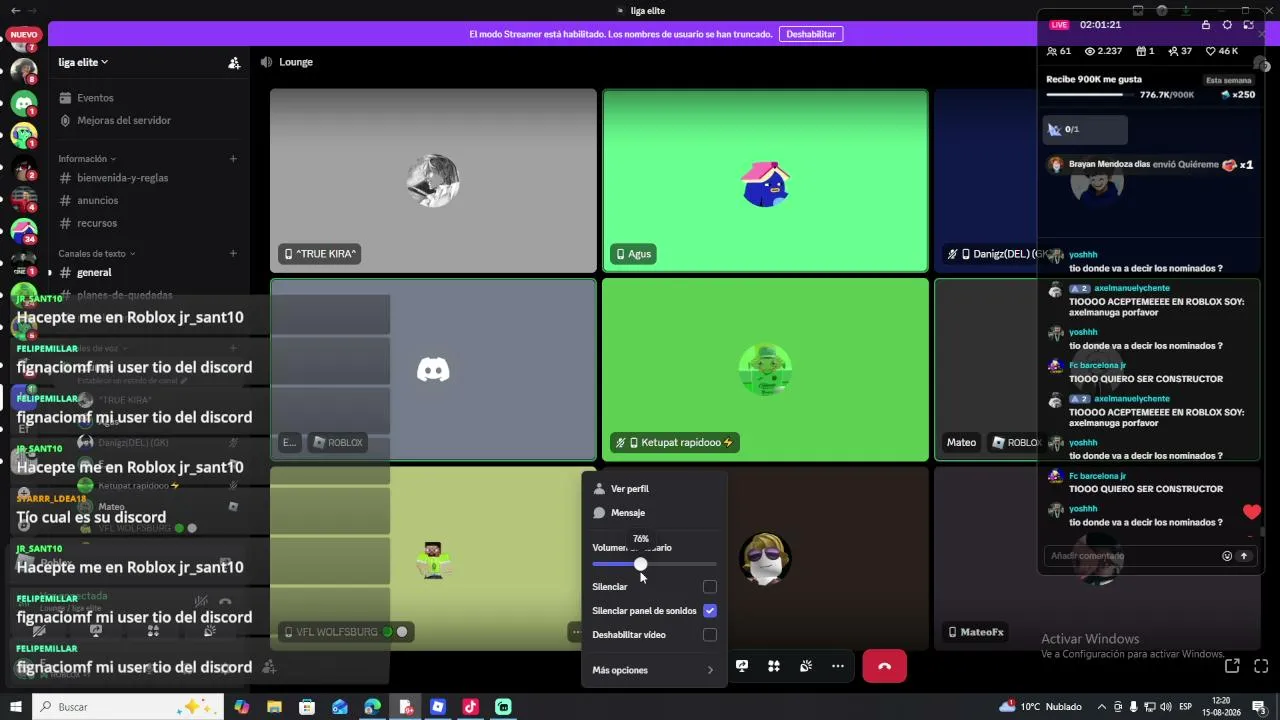Click the gift count icon in live stats
This screenshot has height=720, width=1280.
[1139, 51]
